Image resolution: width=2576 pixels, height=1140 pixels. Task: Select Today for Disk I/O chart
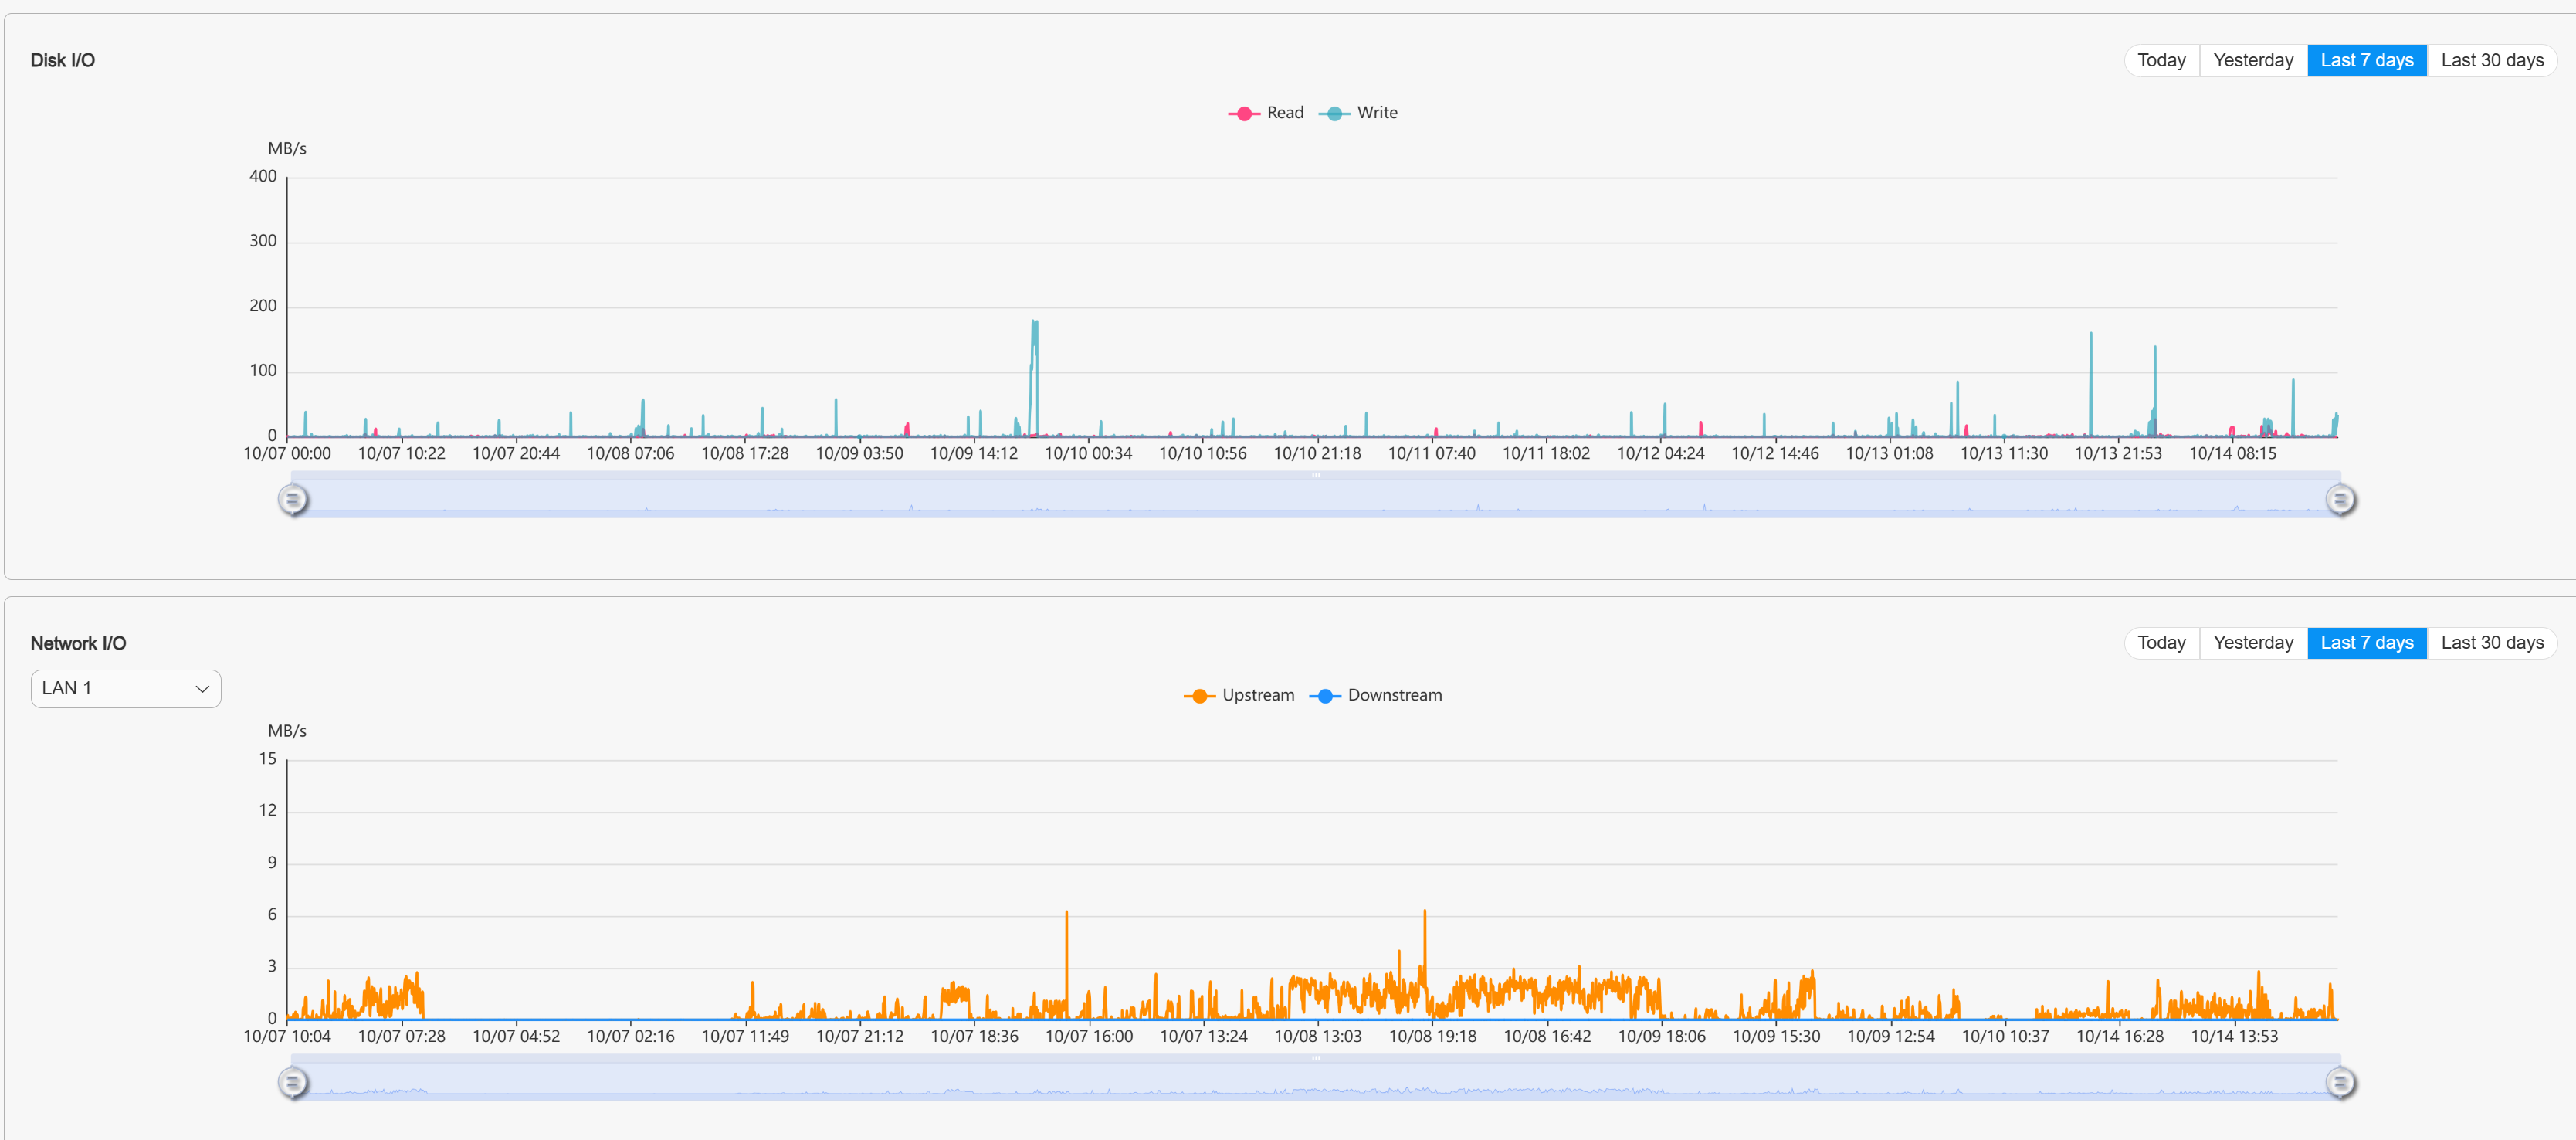click(x=2161, y=60)
